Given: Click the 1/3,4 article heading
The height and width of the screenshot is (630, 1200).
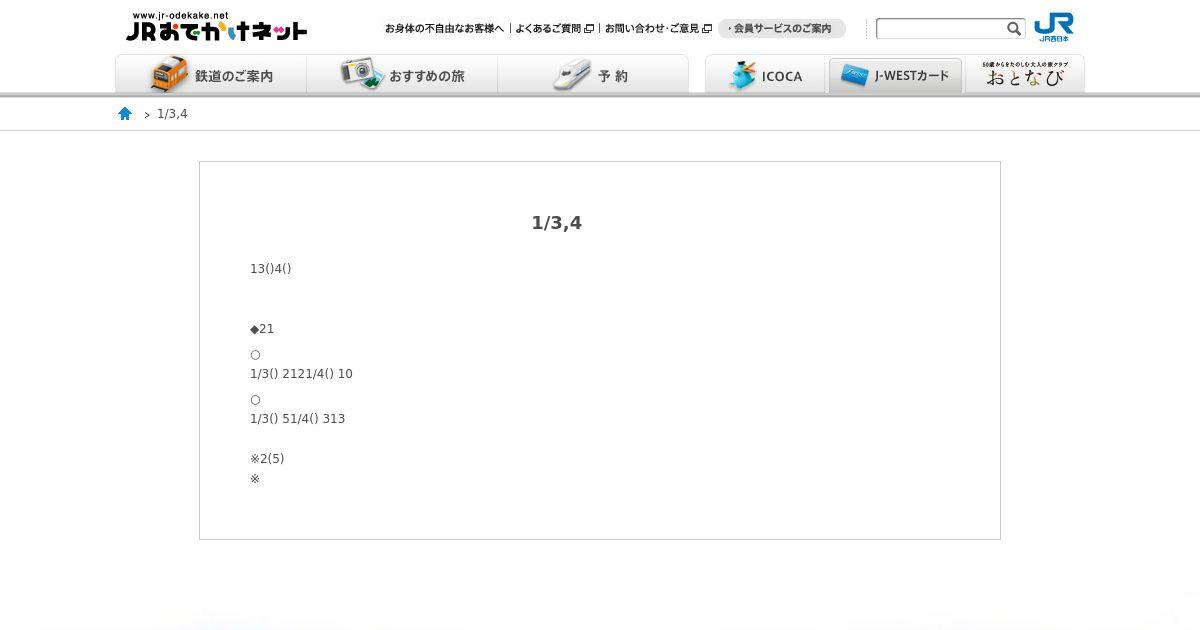Looking at the screenshot, I should (x=557, y=223).
